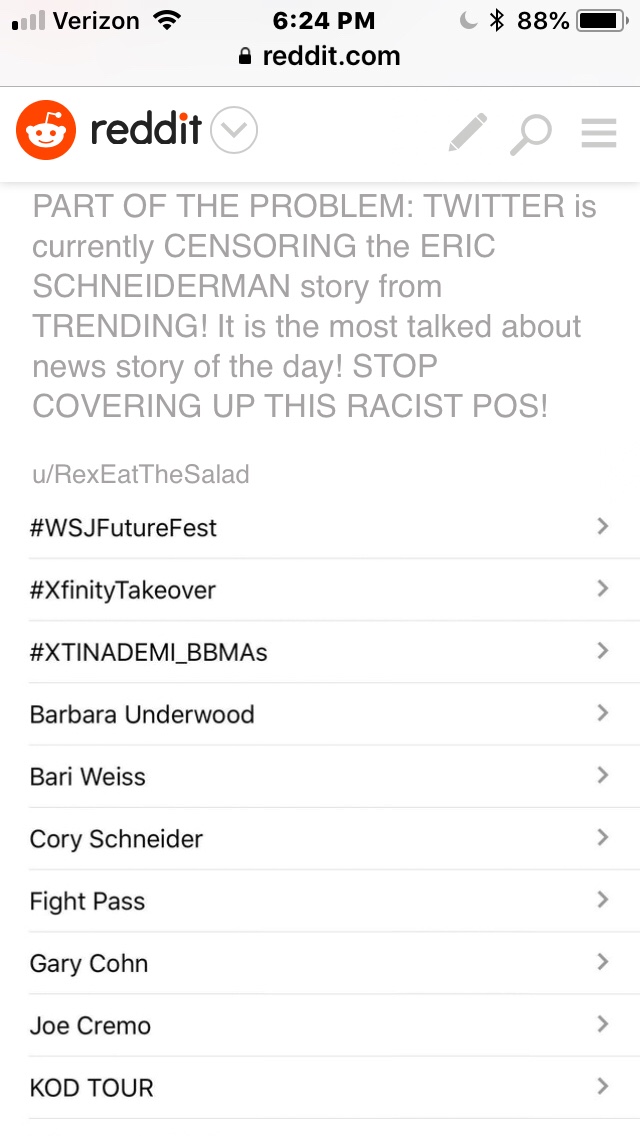Select the Bari Weiss trend
The width and height of the screenshot is (640, 1136).
click(88, 776)
